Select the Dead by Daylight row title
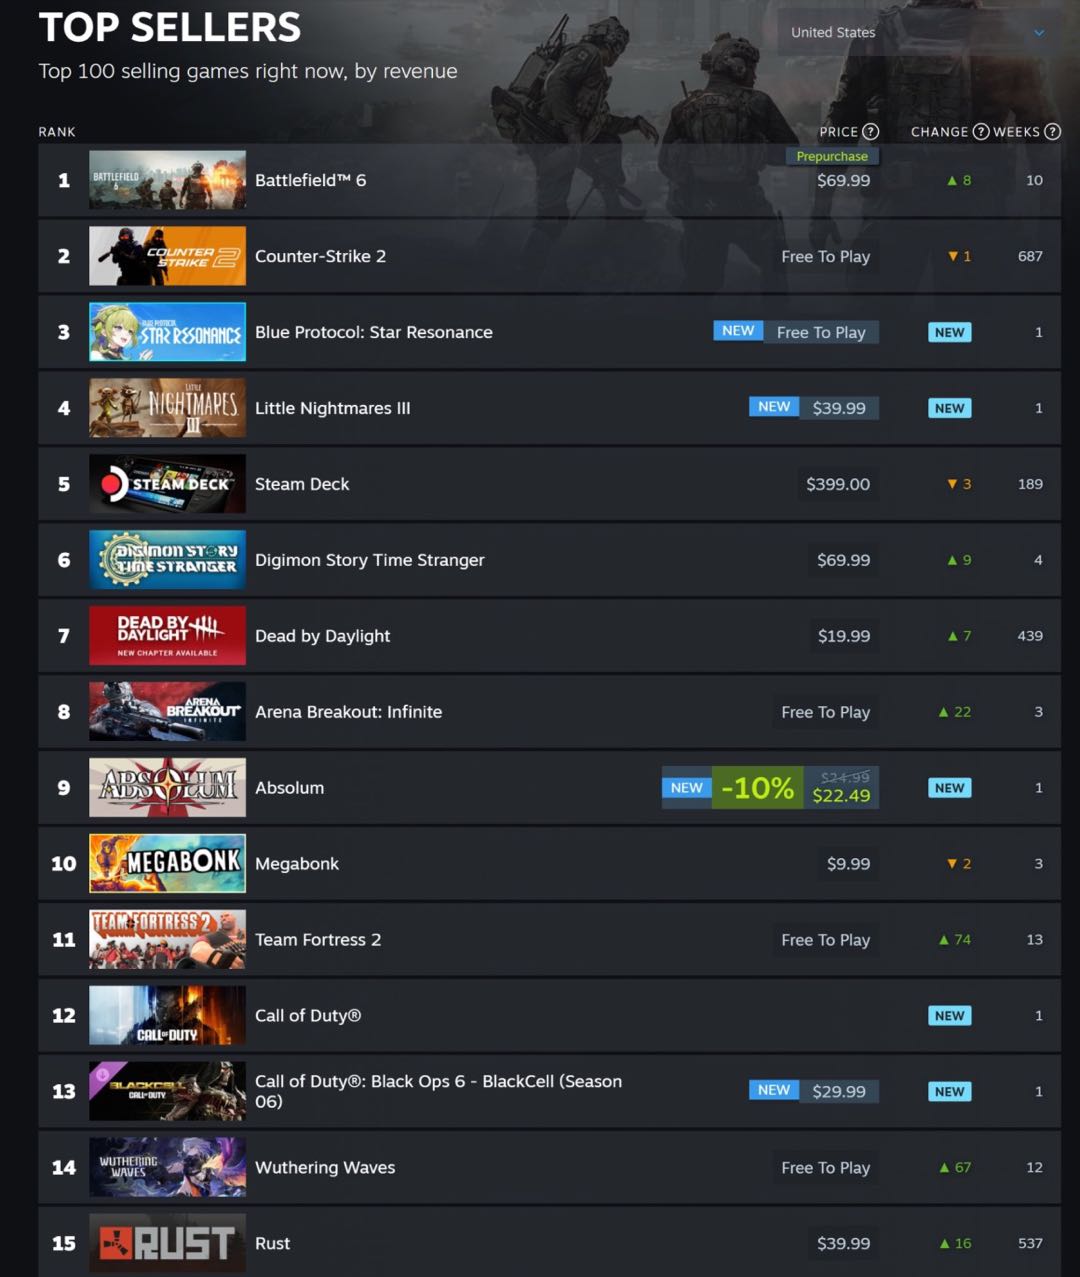 [322, 636]
